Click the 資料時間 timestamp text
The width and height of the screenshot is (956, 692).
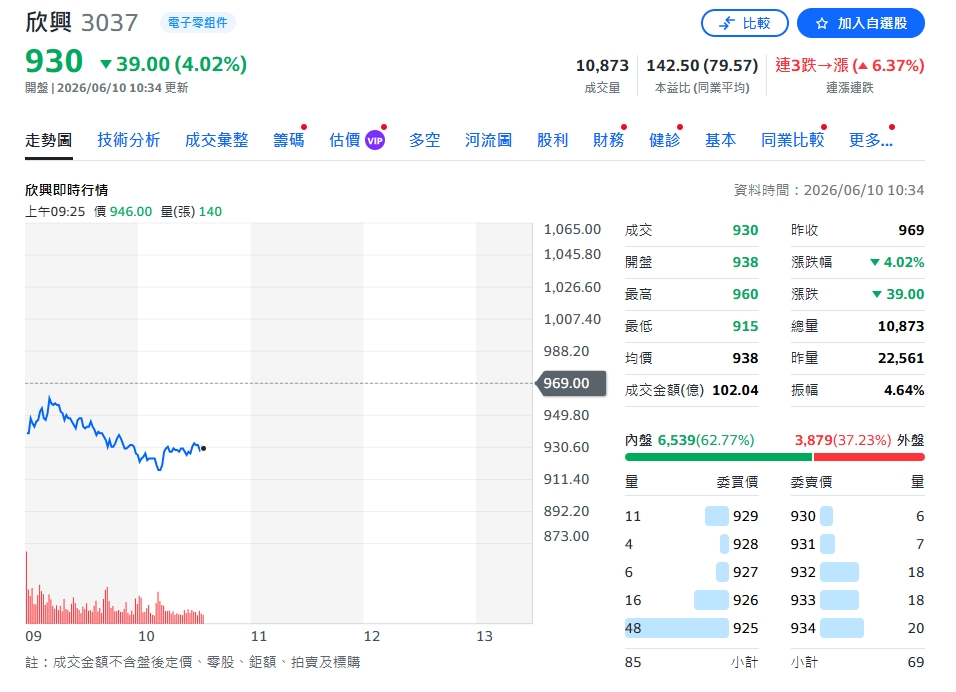tap(829, 190)
